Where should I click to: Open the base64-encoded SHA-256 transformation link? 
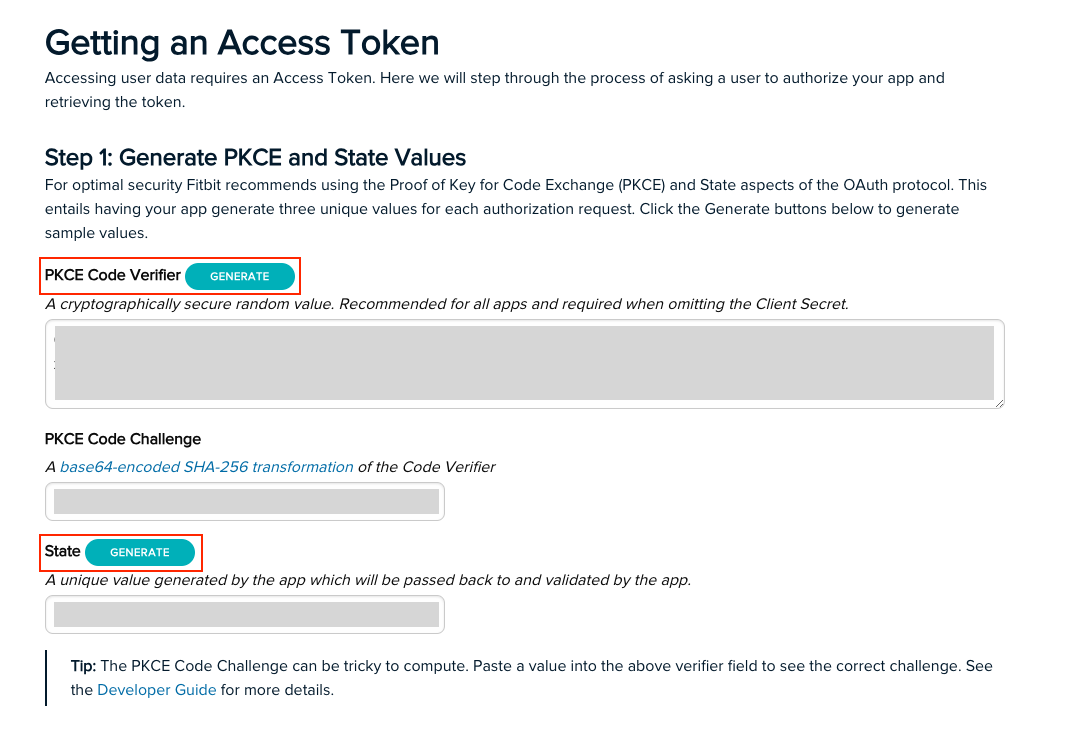pyautogui.click(x=206, y=466)
